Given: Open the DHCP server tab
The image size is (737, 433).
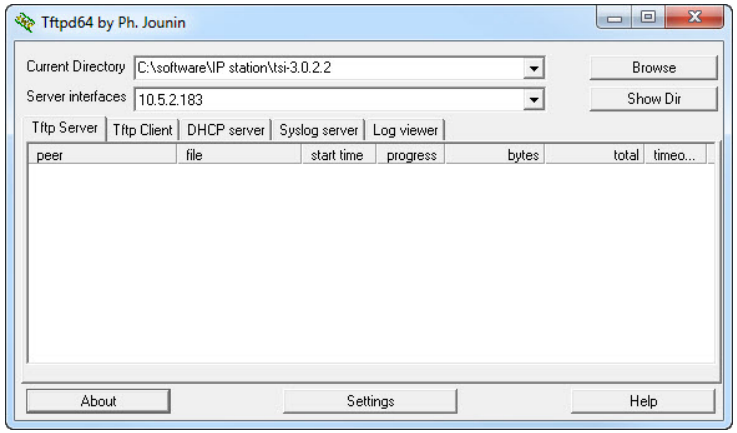Looking at the screenshot, I should (226, 130).
